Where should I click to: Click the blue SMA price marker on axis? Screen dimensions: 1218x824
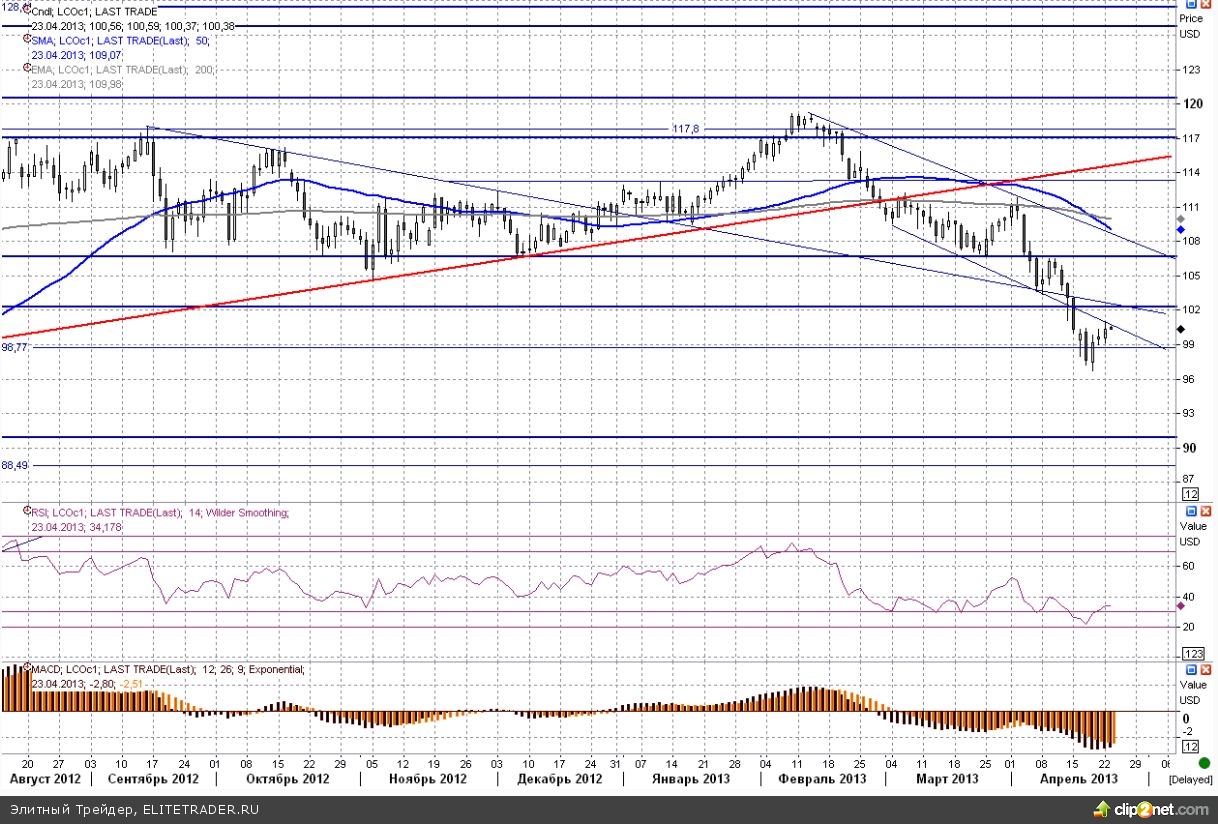(x=1181, y=230)
